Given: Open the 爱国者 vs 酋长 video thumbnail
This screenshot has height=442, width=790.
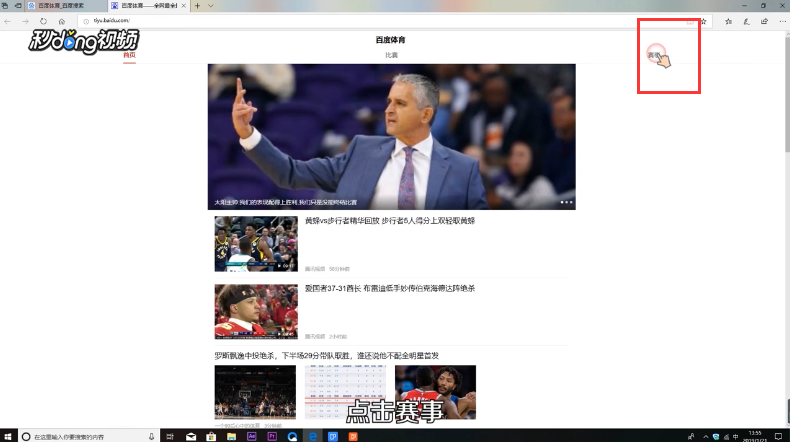Looking at the screenshot, I should point(256,311).
